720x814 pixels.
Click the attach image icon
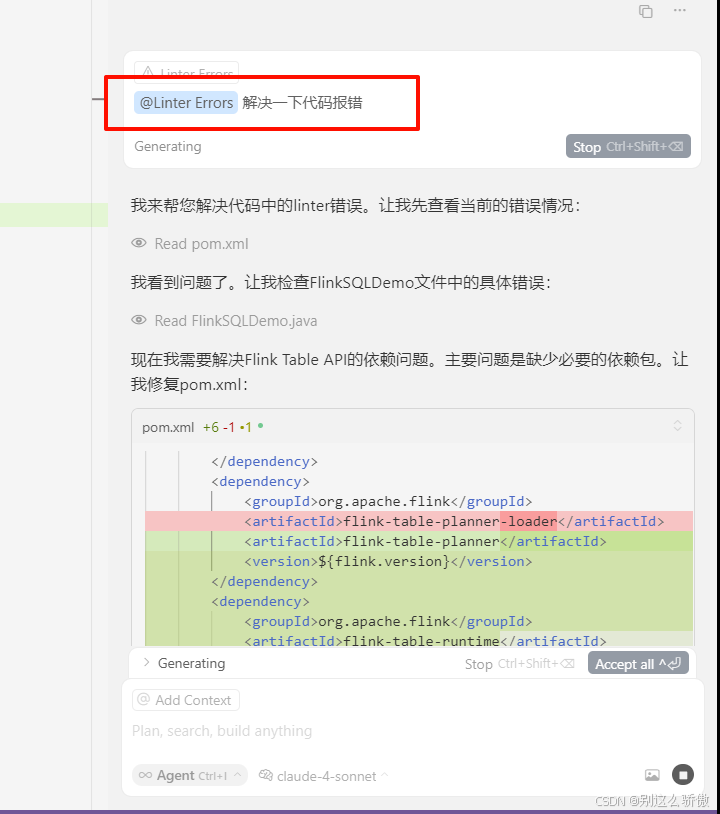pos(652,775)
